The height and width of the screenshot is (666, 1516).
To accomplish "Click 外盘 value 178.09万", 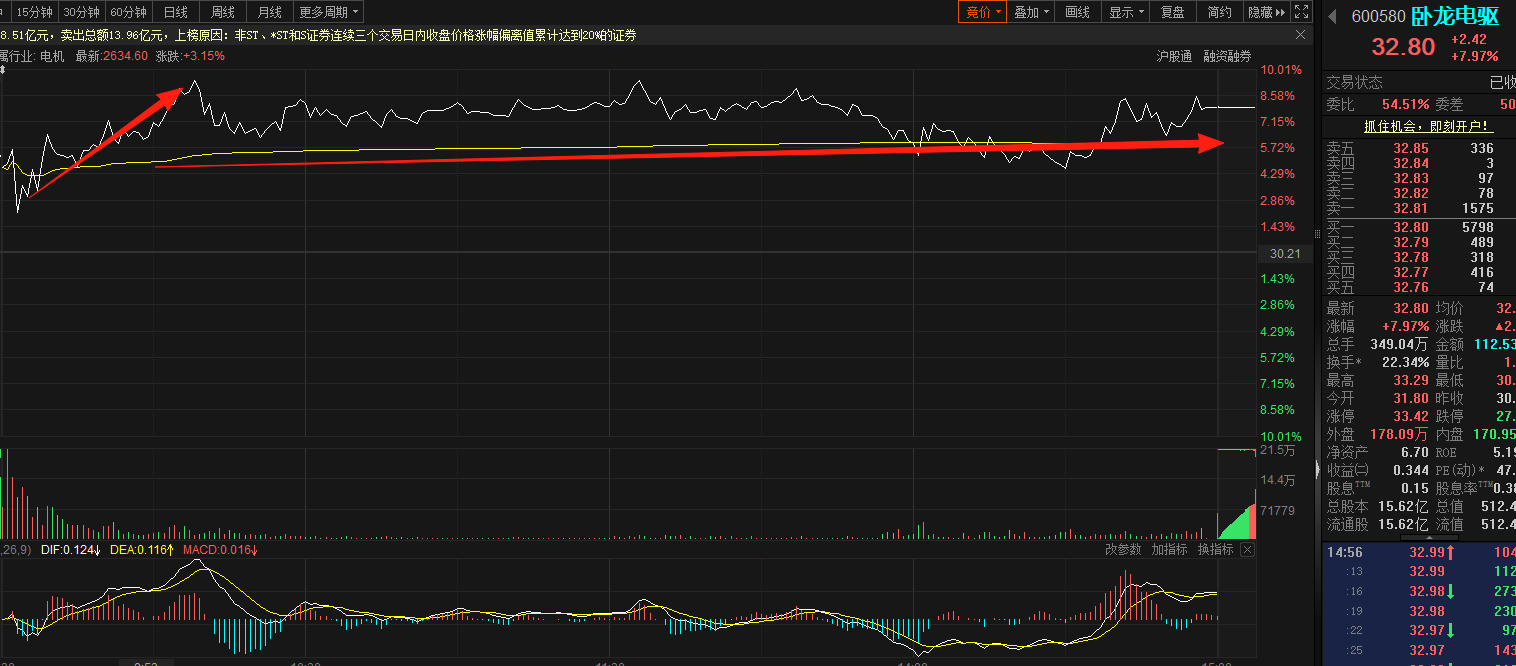I will point(1400,434).
